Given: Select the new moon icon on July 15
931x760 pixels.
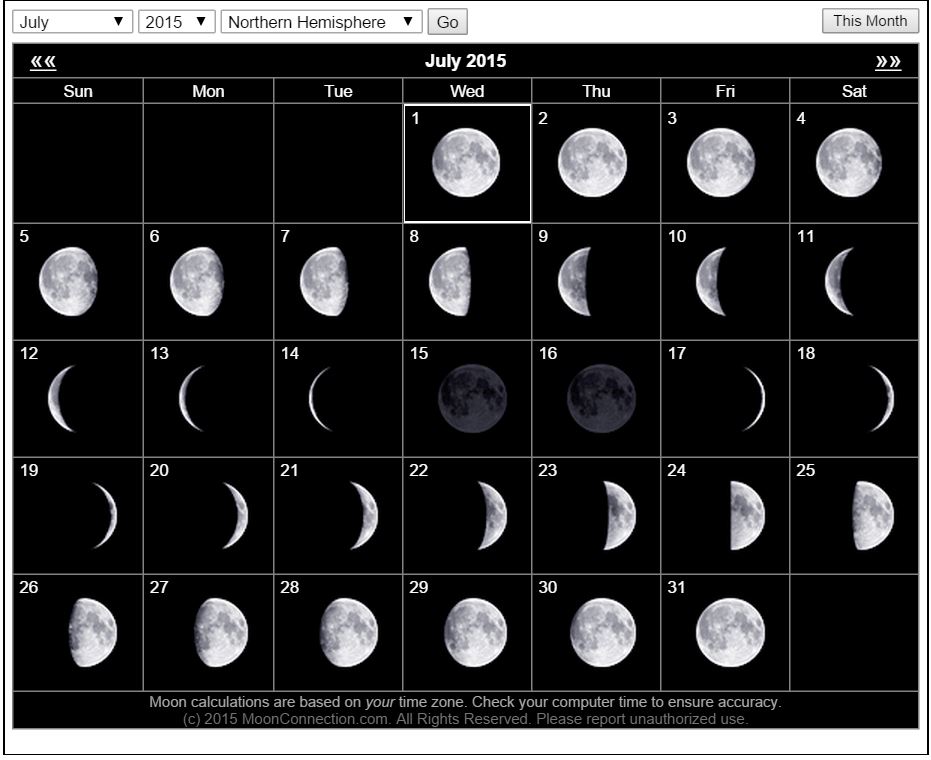Looking at the screenshot, I should [x=472, y=398].
